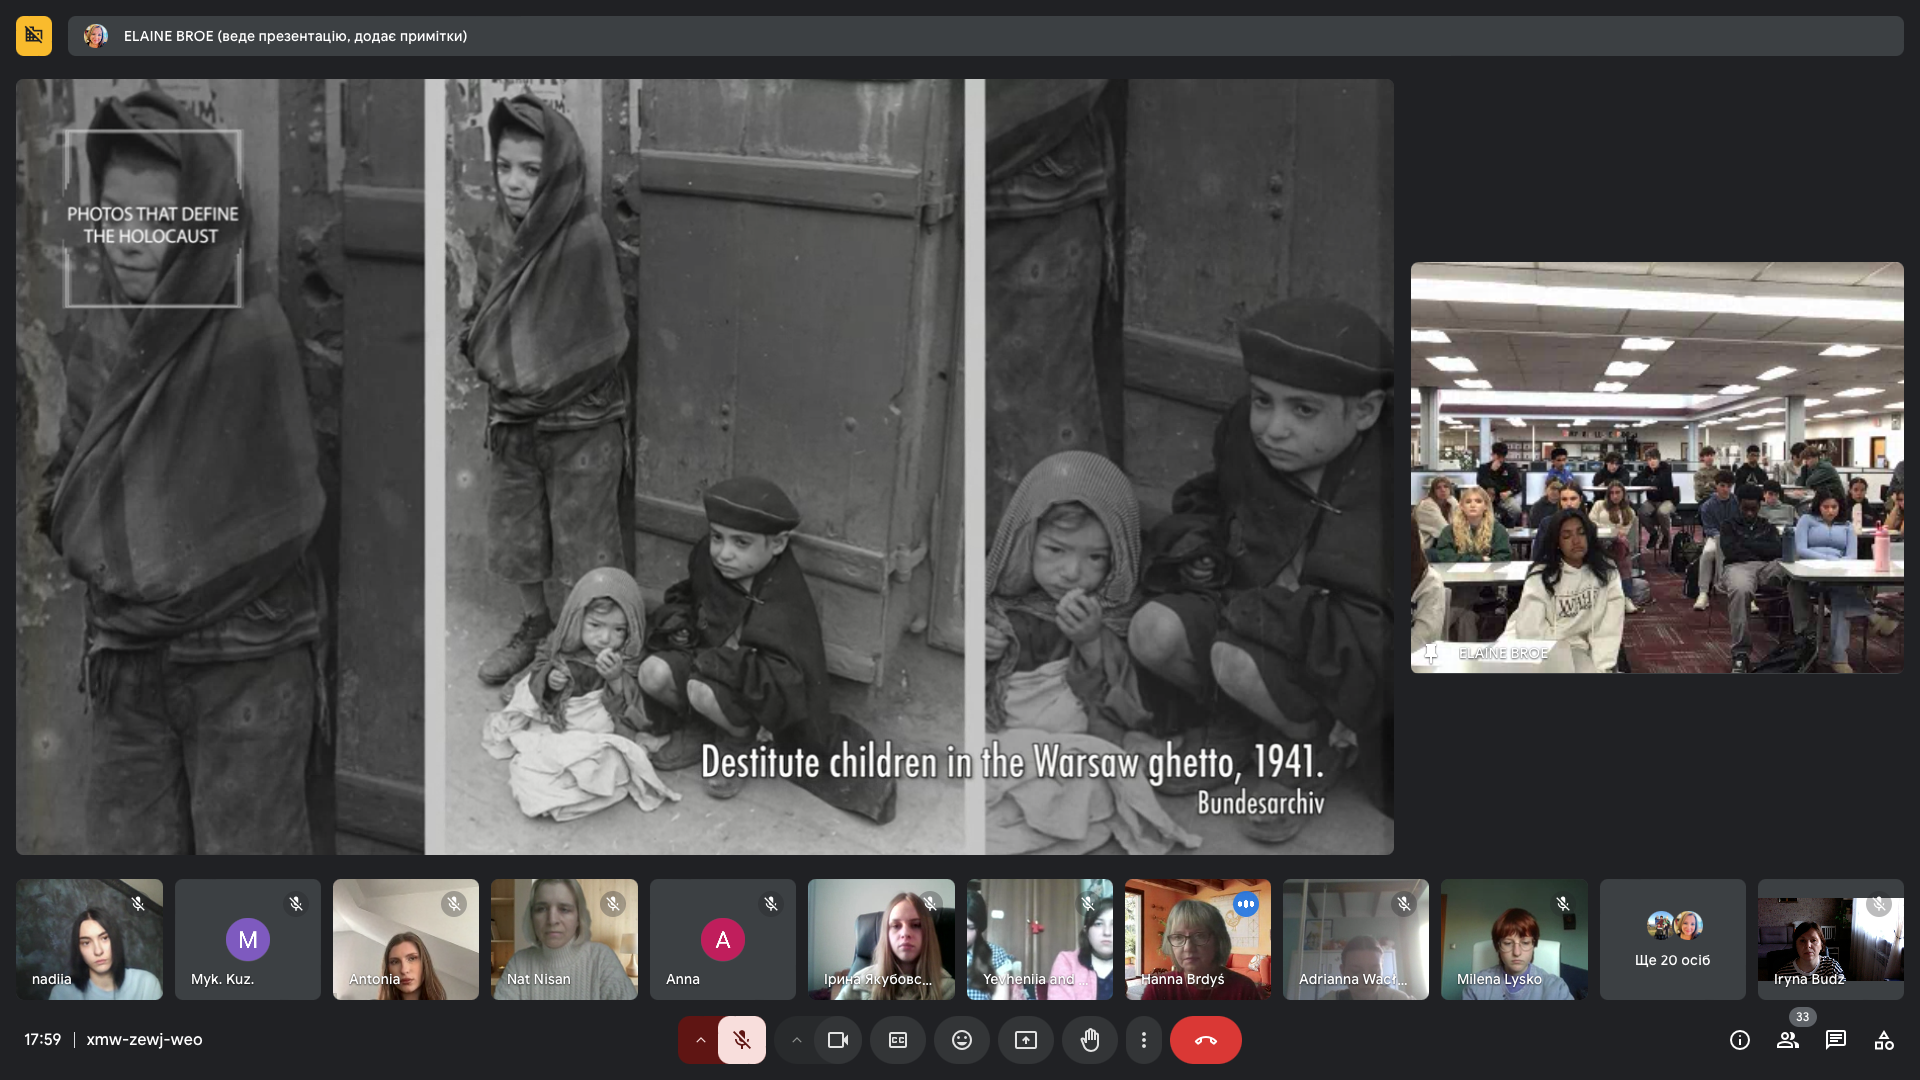Viewport: 1920px width, 1080px height.
Task: Select the Hanna Brdyś participant tile
Action: (1198, 939)
